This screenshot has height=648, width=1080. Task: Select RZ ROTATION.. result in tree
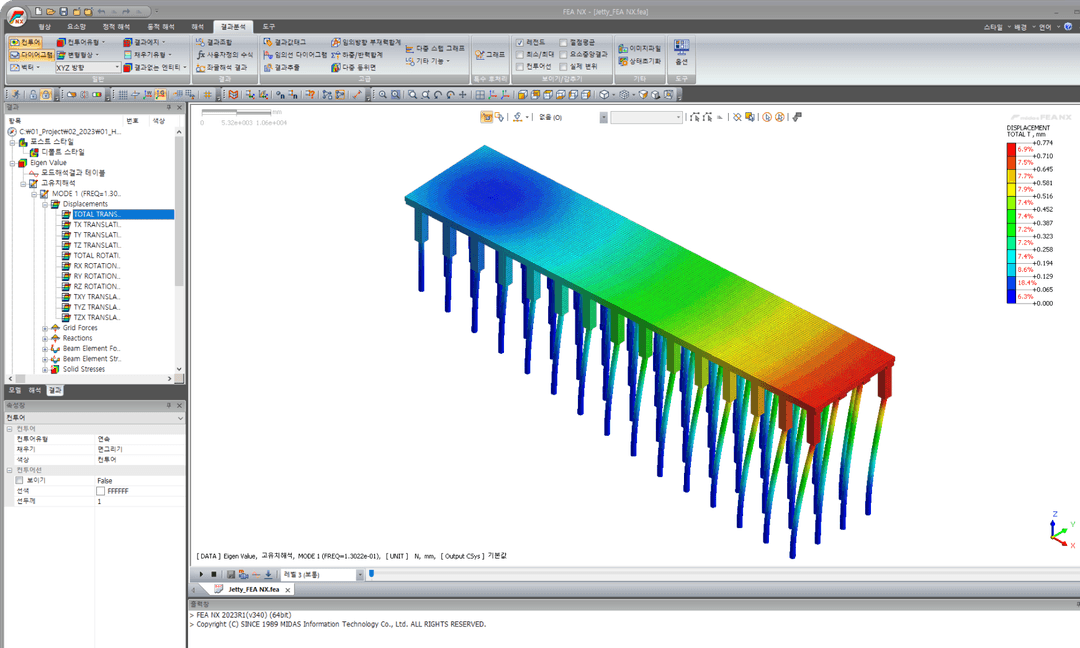point(96,286)
